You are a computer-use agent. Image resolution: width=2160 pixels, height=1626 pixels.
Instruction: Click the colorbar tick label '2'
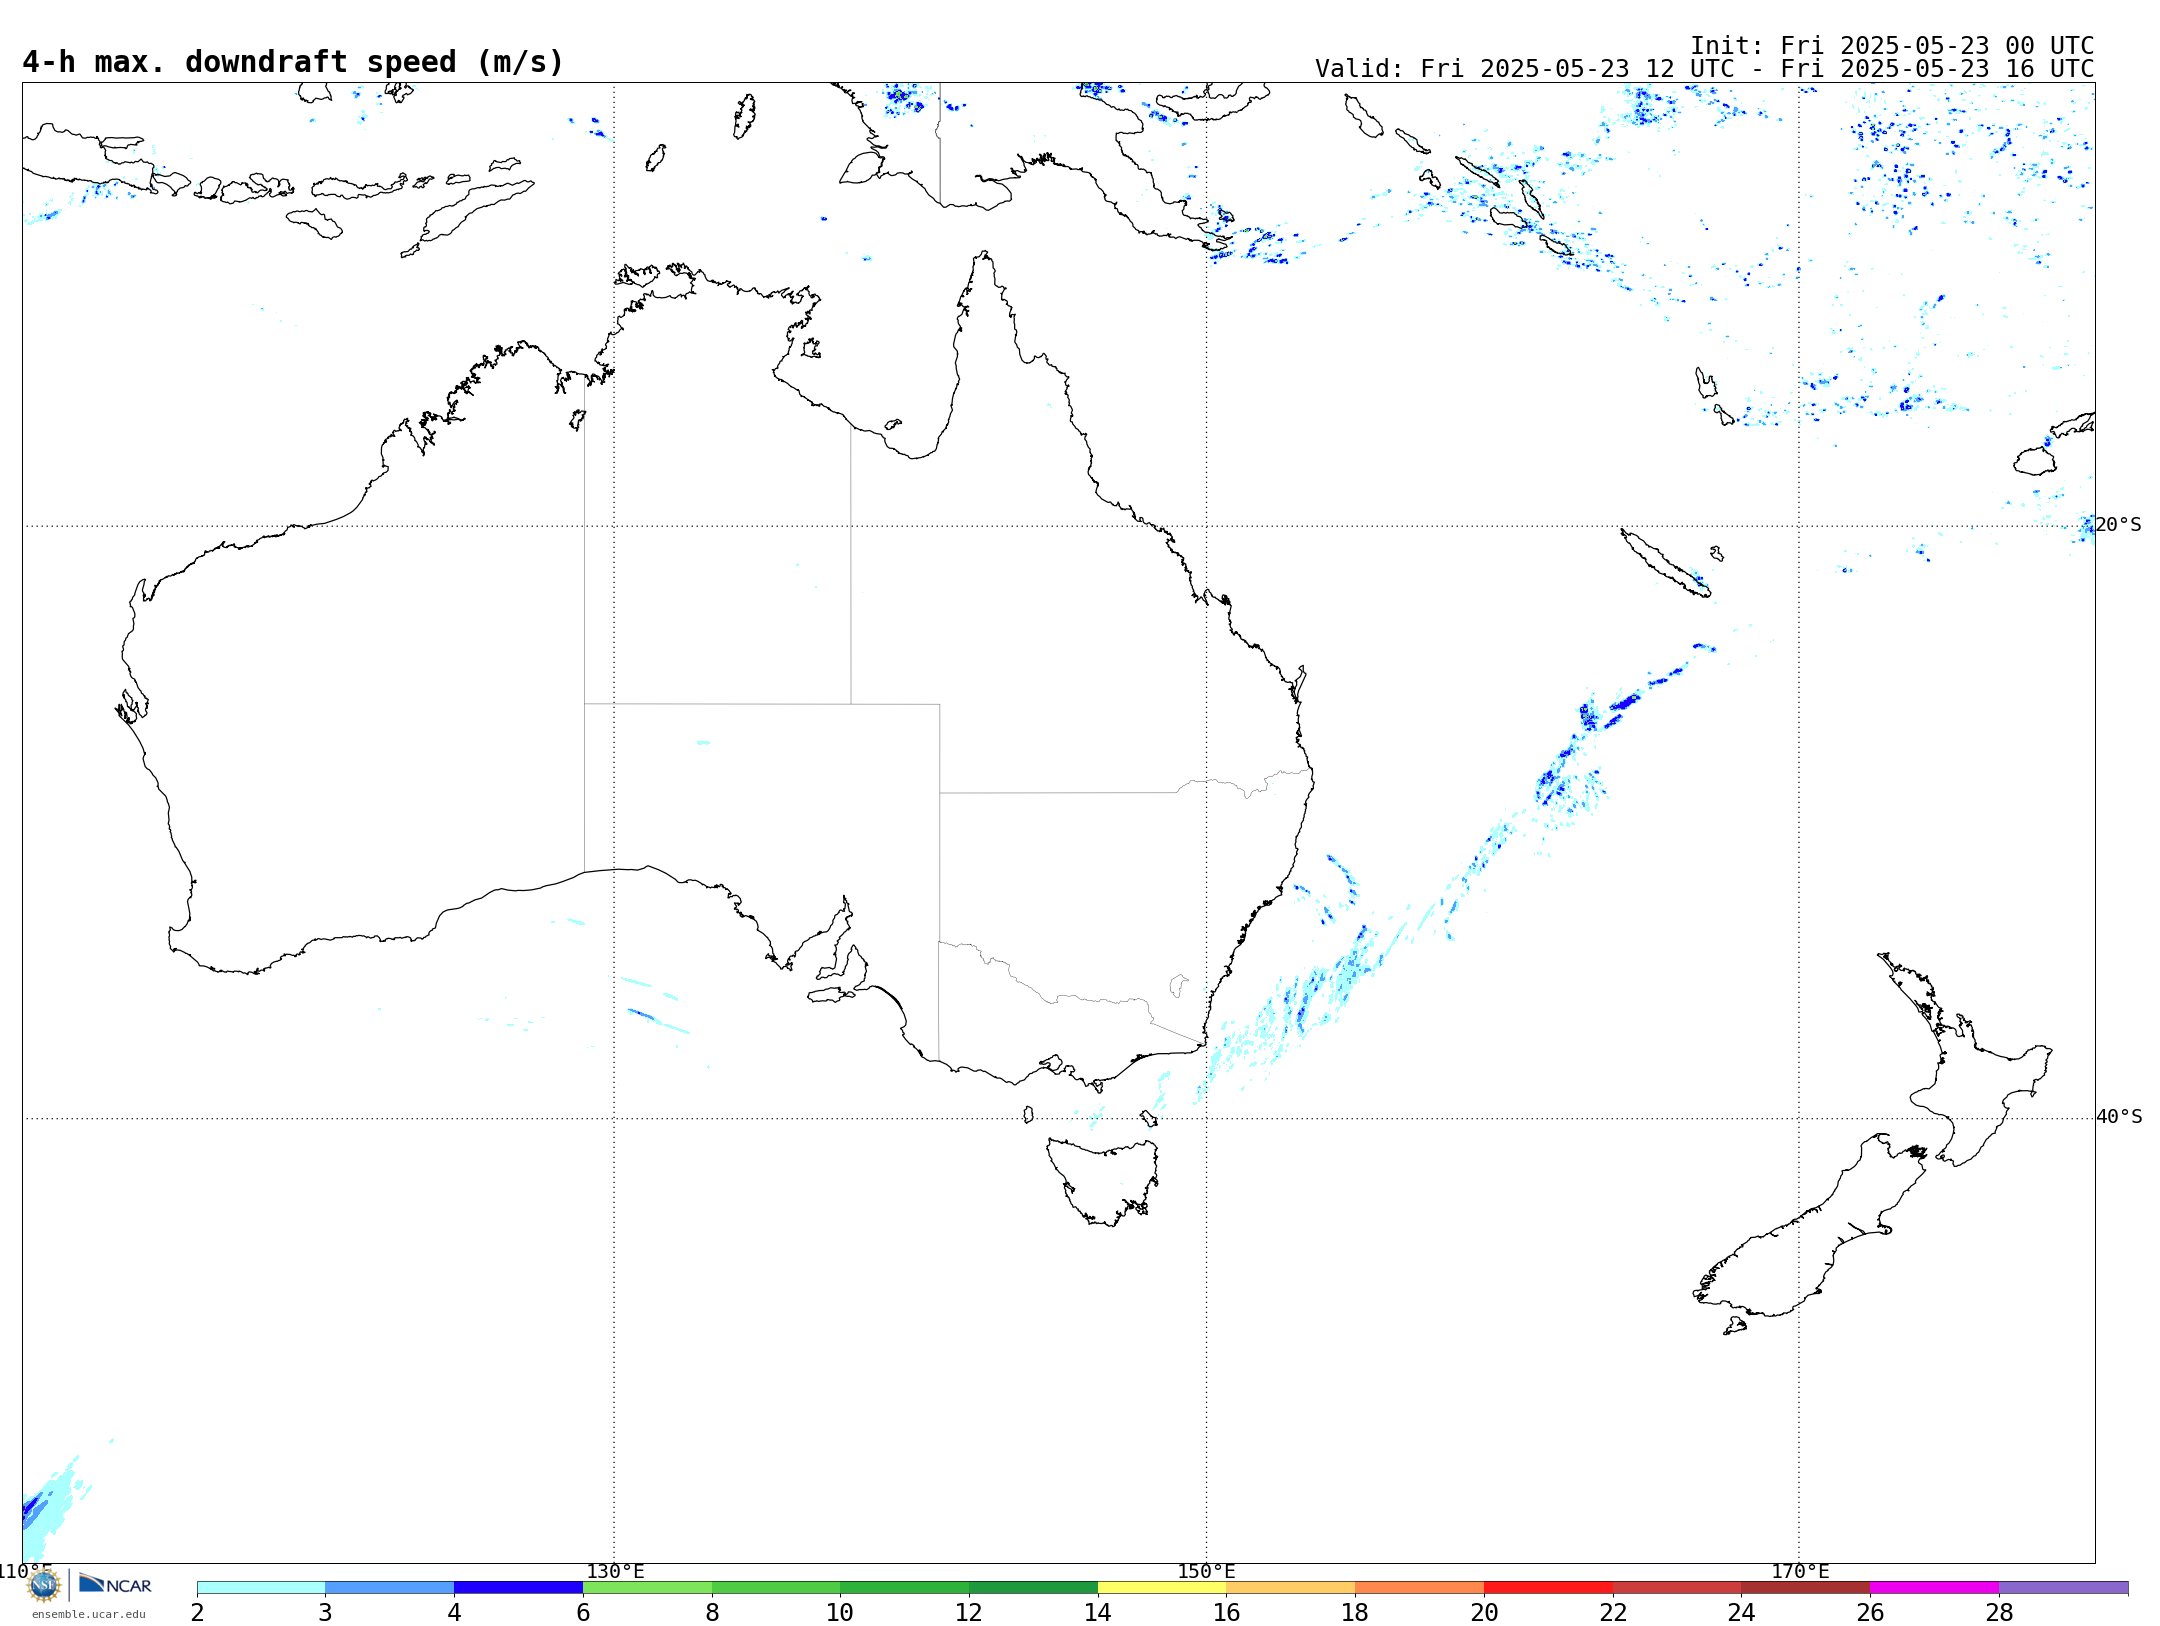pyautogui.click(x=197, y=1613)
